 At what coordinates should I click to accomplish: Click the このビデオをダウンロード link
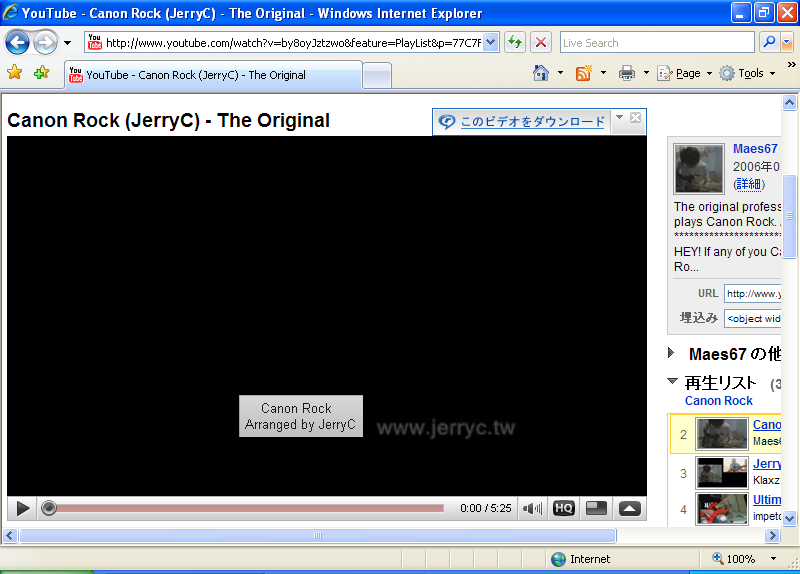pyautogui.click(x=532, y=121)
